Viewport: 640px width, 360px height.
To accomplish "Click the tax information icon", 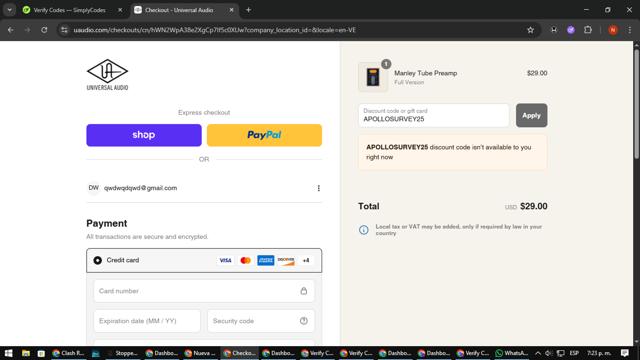I will [x=363, y=230].
